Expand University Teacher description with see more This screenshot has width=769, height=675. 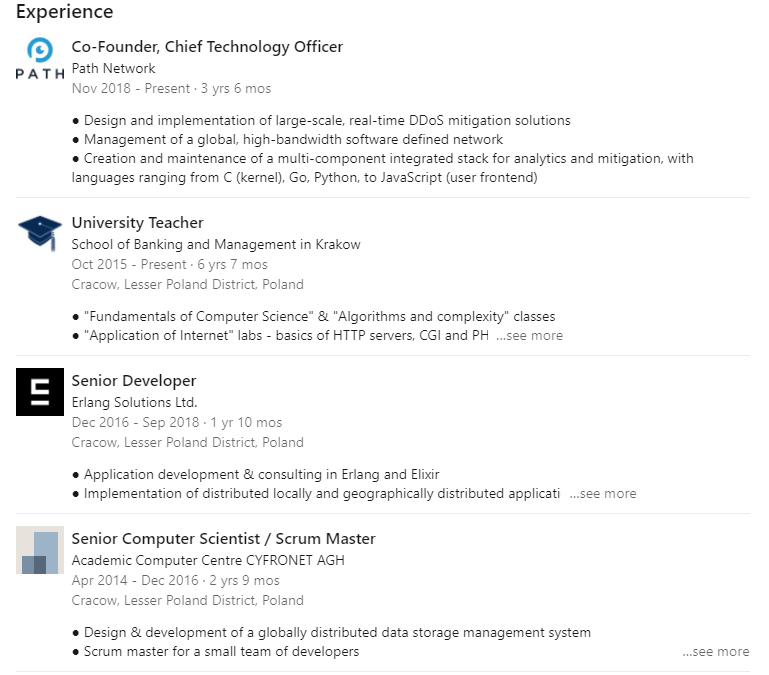[529, 336]
